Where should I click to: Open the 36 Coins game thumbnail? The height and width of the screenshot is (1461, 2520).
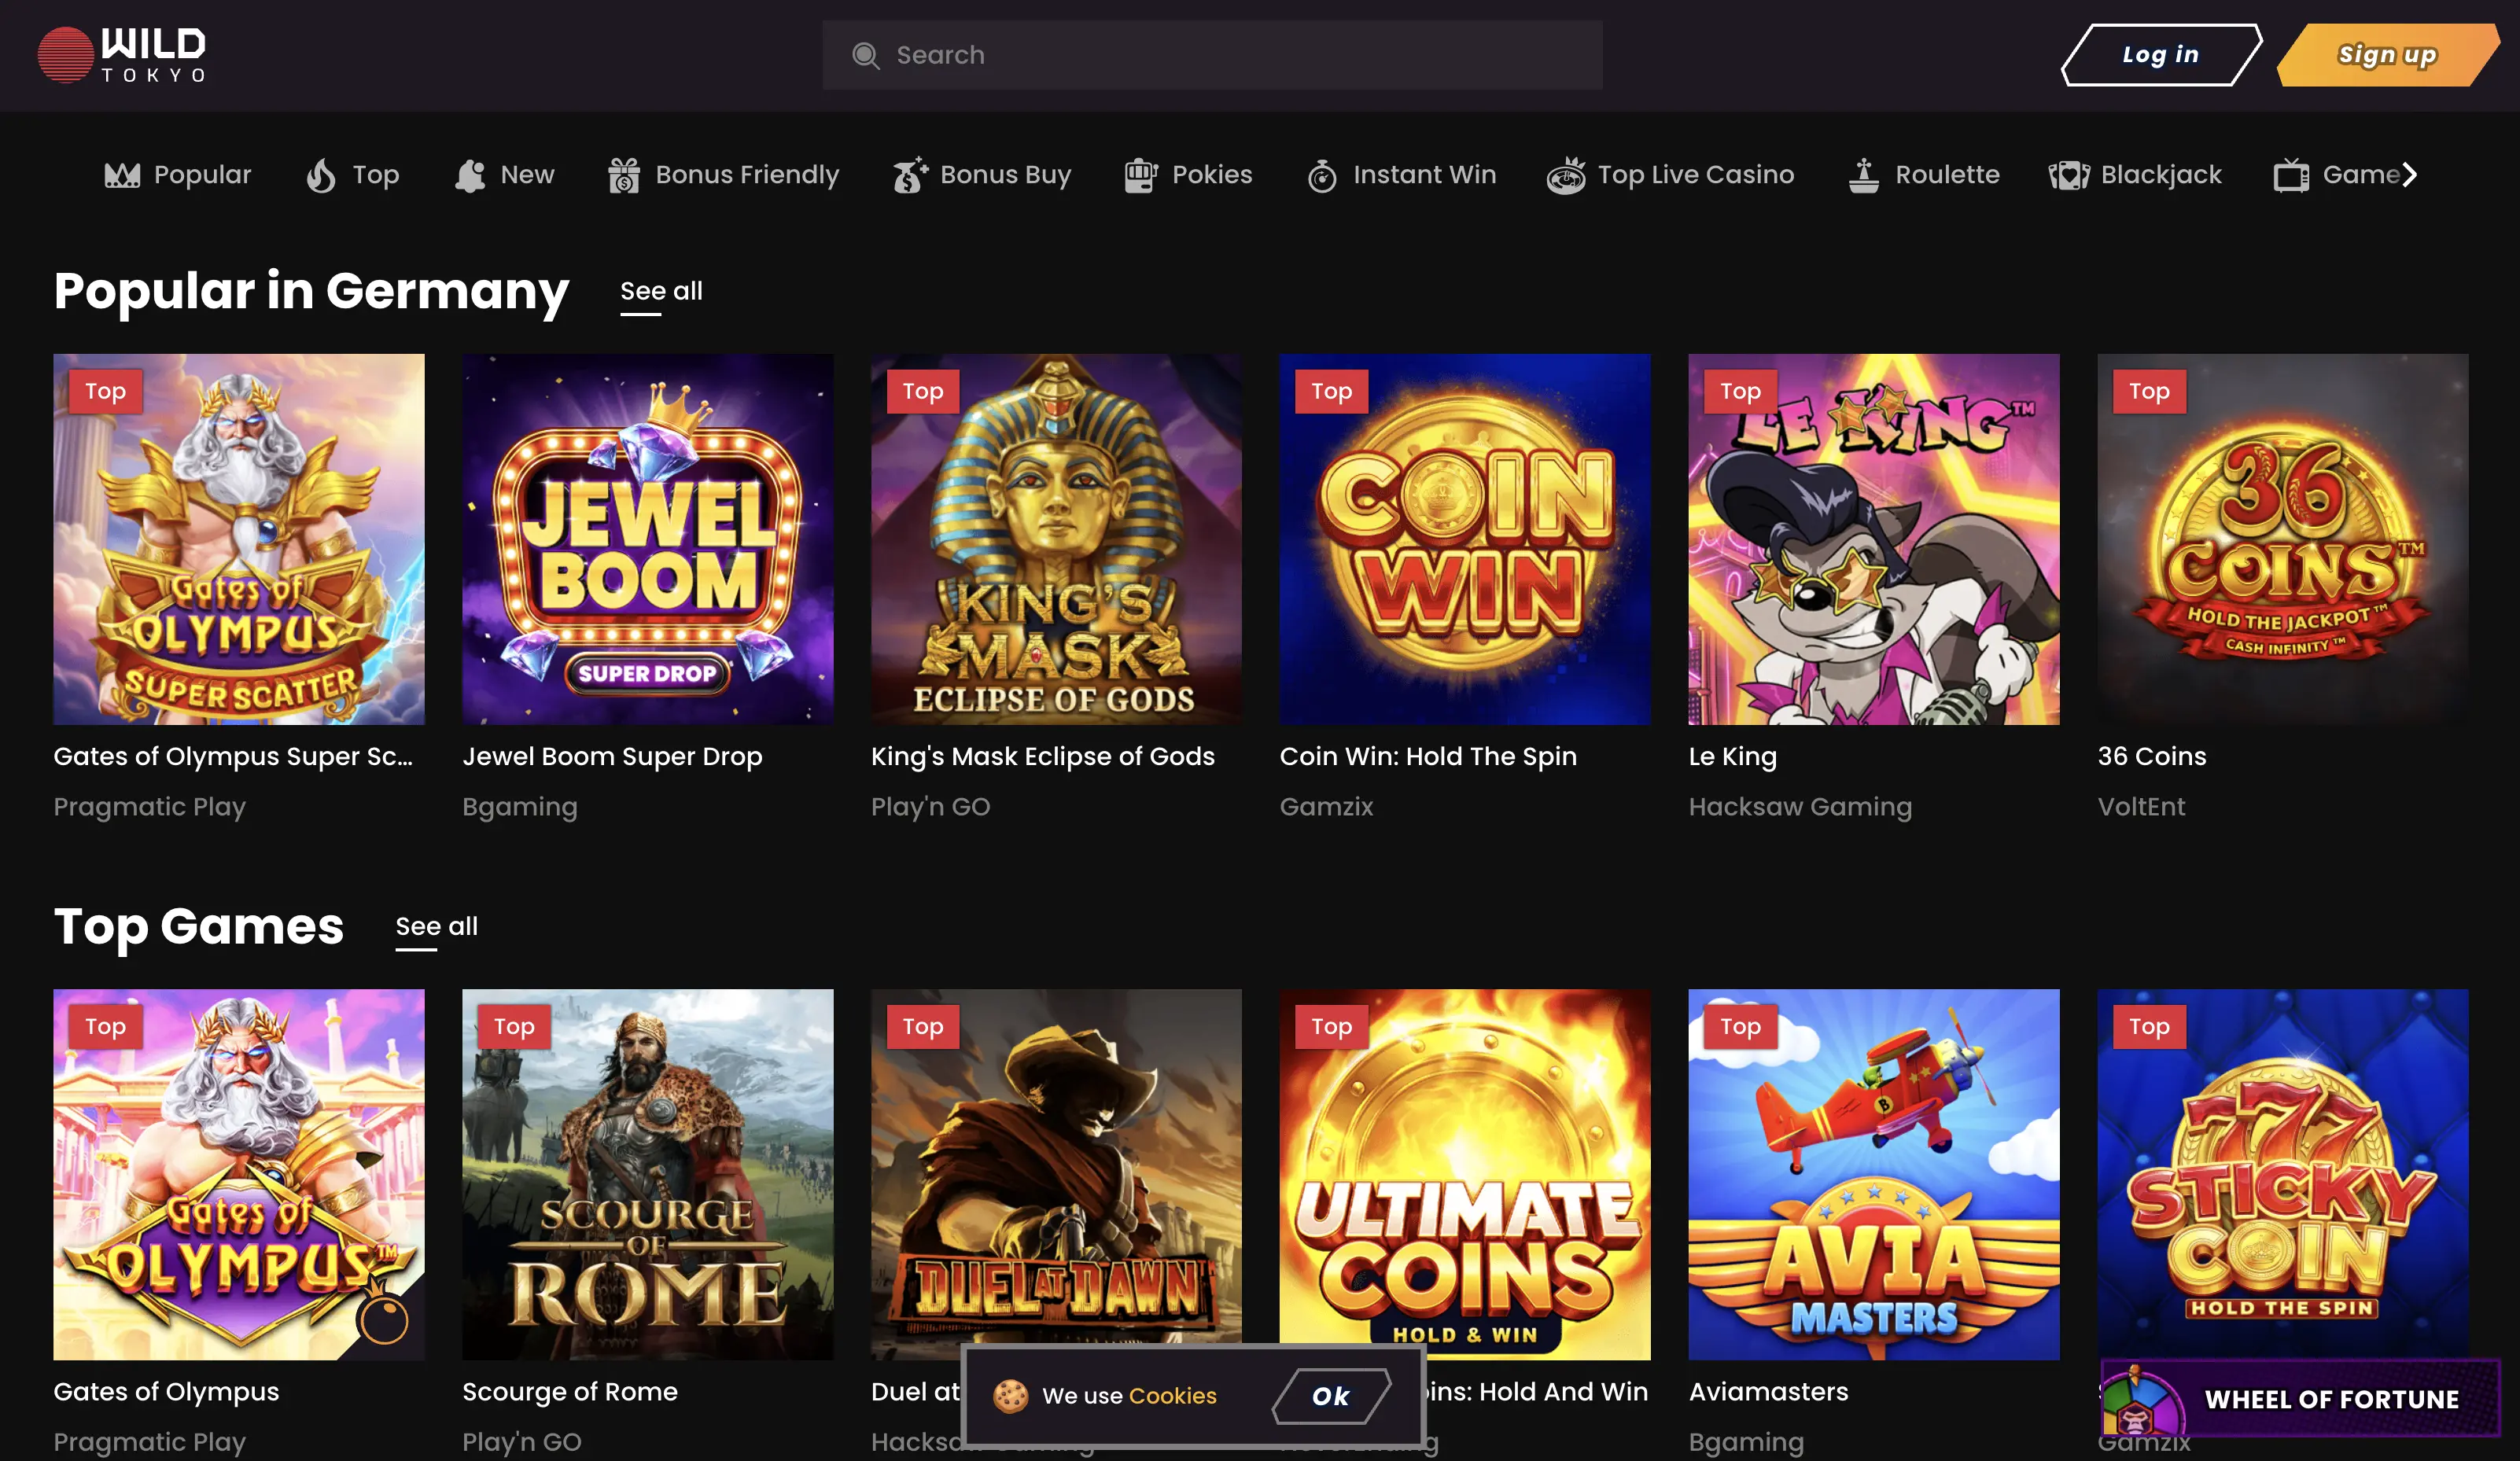(x=2283, y=539)
